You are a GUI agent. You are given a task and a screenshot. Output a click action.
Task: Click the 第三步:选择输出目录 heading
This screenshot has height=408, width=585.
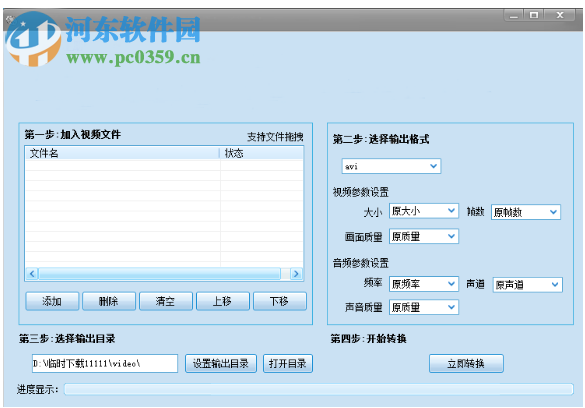[x=67, y=339]
